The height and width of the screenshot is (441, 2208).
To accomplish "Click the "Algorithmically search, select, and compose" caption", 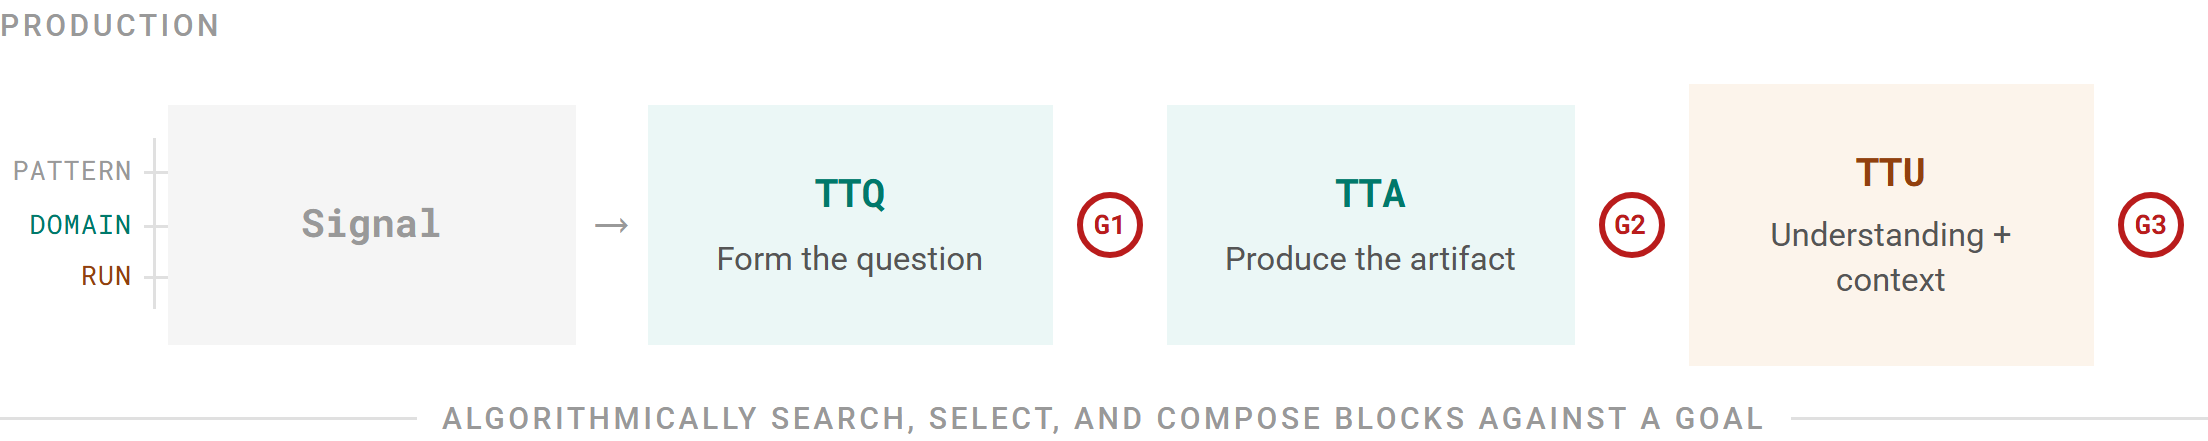I will click(1103, 418).
